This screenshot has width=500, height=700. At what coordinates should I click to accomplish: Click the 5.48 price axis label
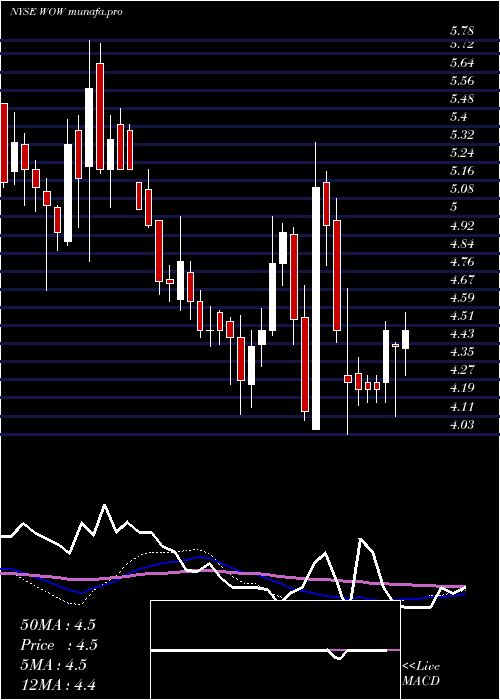[x=462, y=99]
